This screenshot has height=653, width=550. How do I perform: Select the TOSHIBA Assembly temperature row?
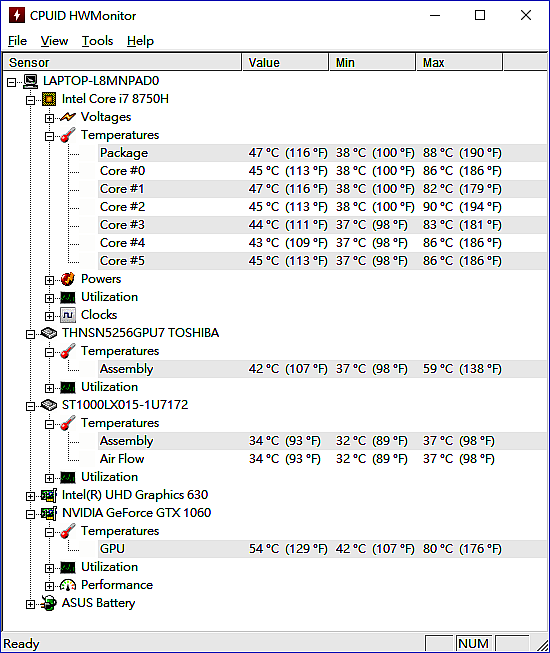point(322,369)
